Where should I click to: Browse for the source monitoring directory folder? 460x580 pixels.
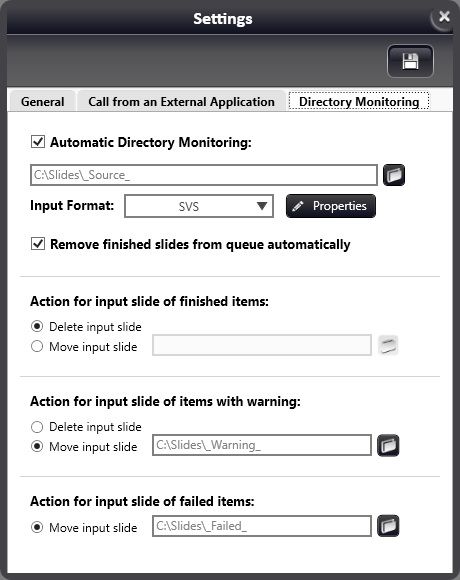tap(394, 175)
